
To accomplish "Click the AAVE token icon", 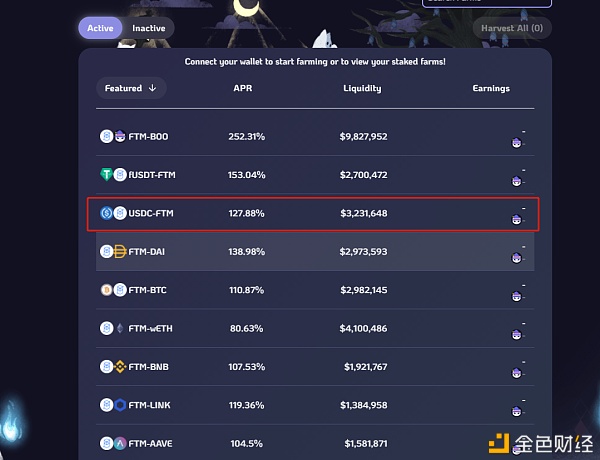I will [120, 443].
